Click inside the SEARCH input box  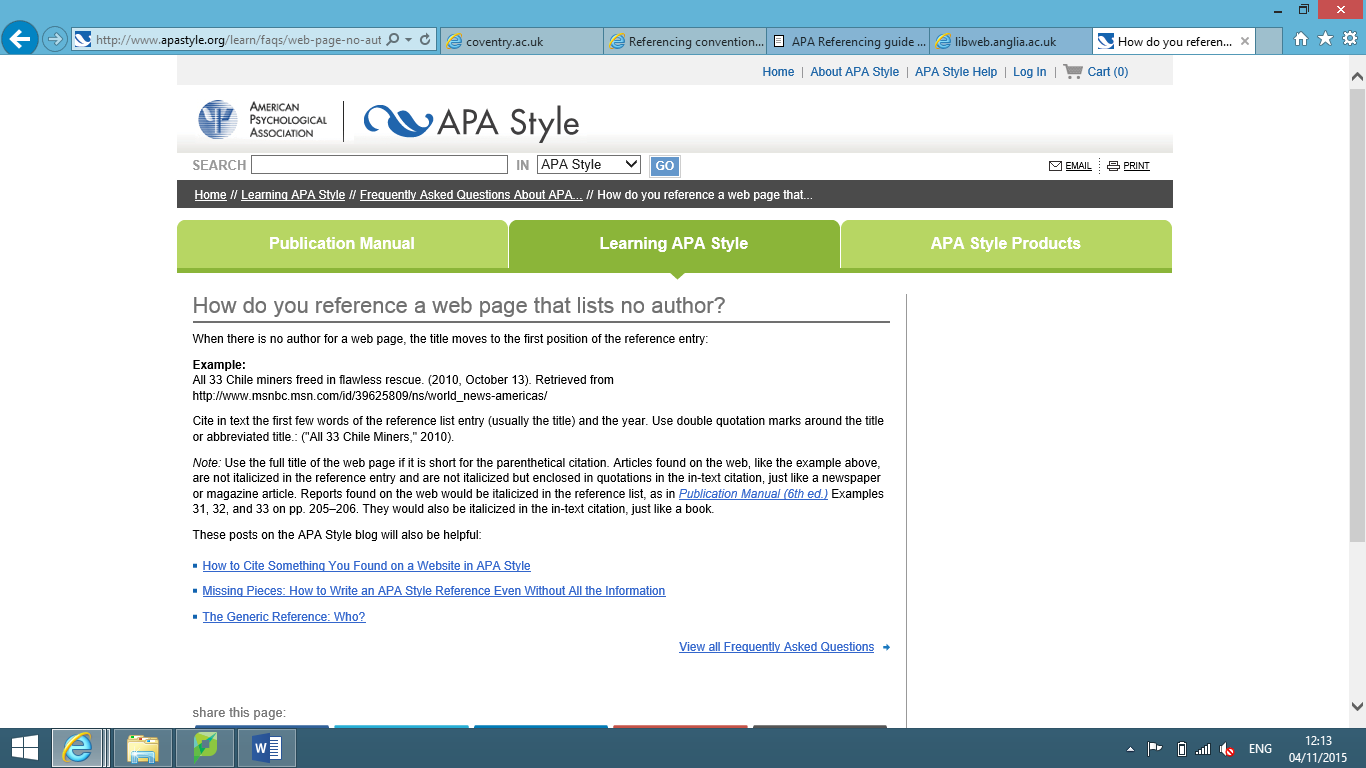tap(378, 164)
